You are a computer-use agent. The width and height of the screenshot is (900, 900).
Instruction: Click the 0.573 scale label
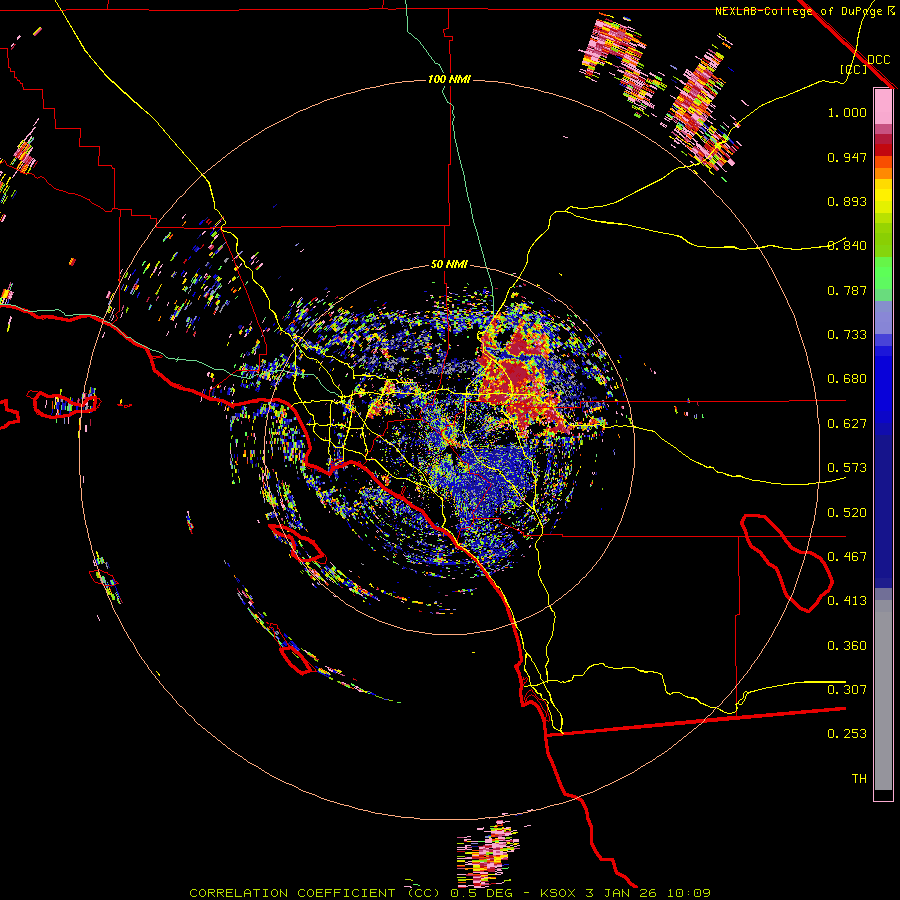pos(847,468)
